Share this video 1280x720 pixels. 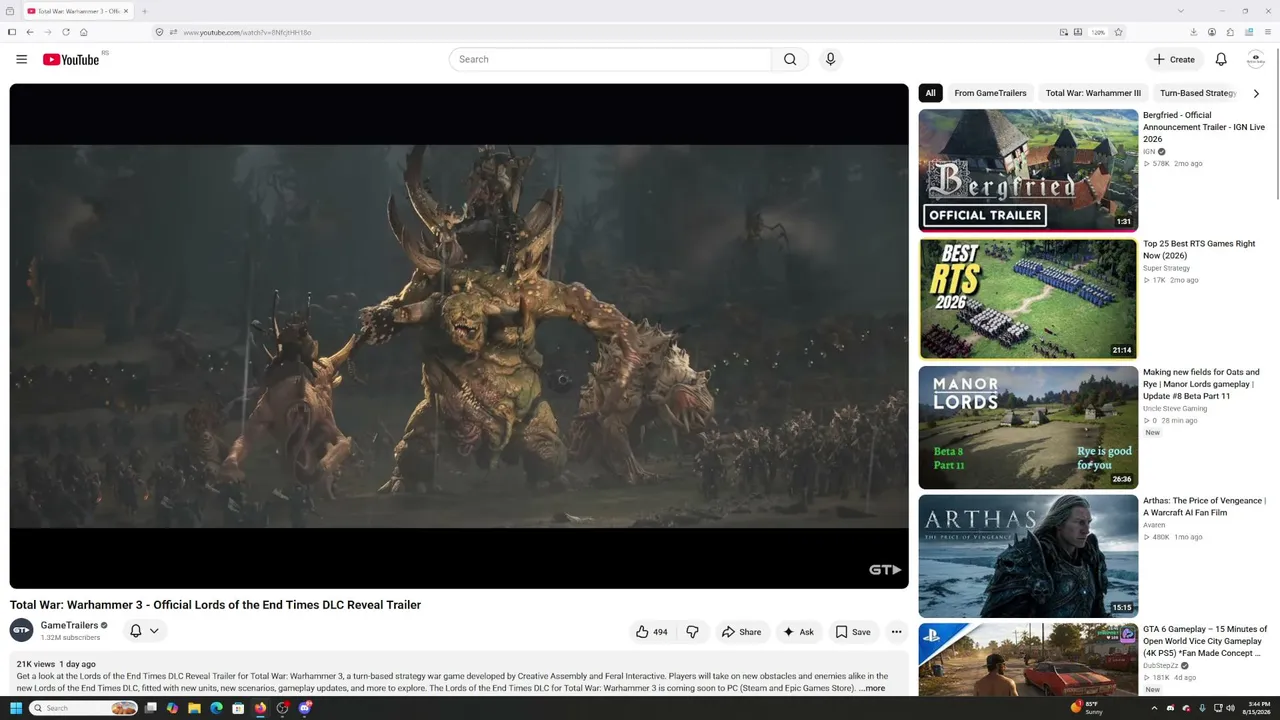[x=741, y=632]
